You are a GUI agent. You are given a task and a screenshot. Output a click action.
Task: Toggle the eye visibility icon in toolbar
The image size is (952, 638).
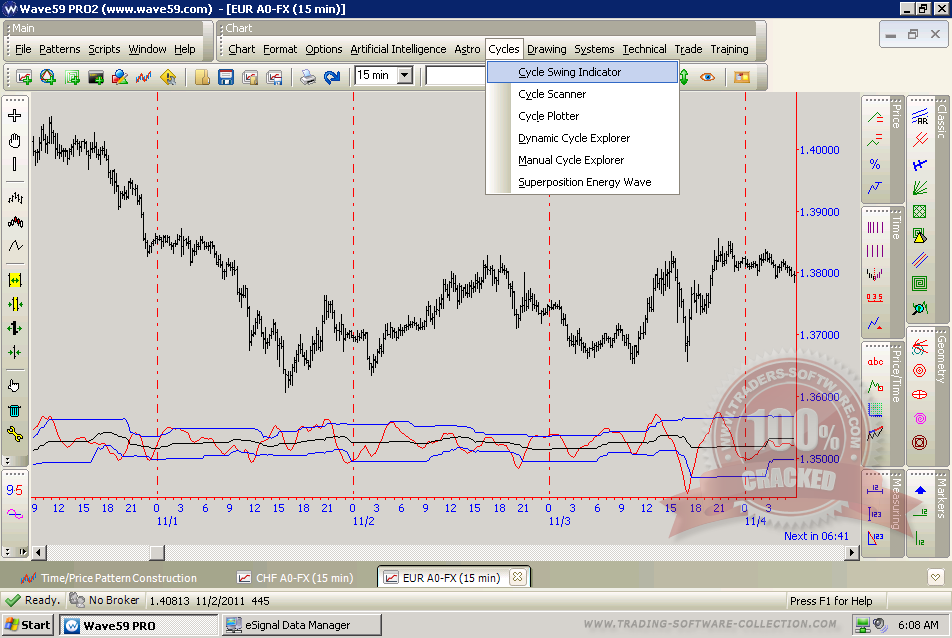[x=708, y=76]
